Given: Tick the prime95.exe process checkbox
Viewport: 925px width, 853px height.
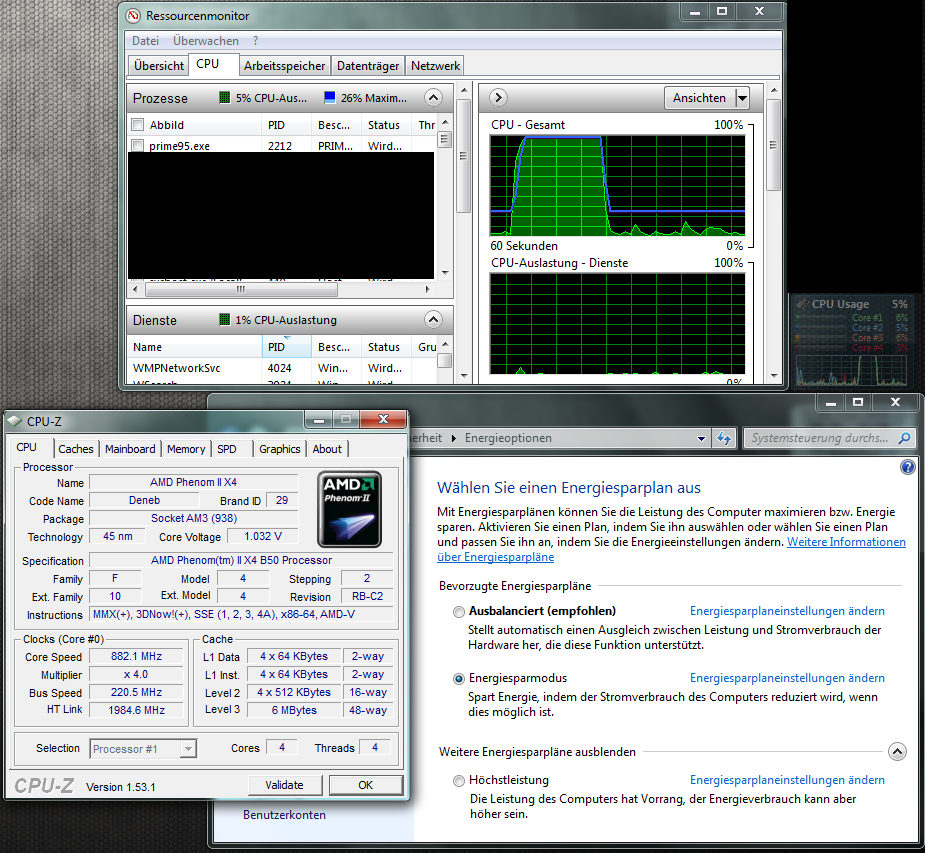Looking at the screenshot, I should pyautogui.click(x=137, y=145).
